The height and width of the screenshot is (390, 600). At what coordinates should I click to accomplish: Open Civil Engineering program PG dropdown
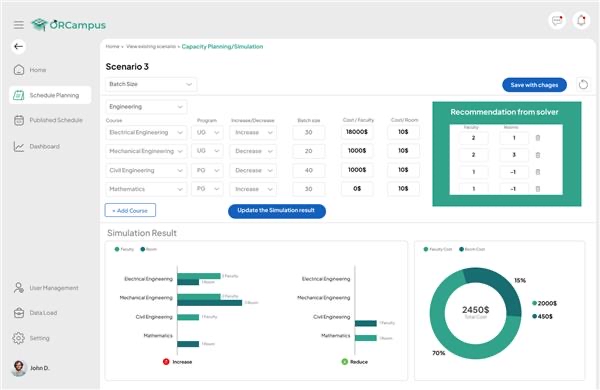207,170
